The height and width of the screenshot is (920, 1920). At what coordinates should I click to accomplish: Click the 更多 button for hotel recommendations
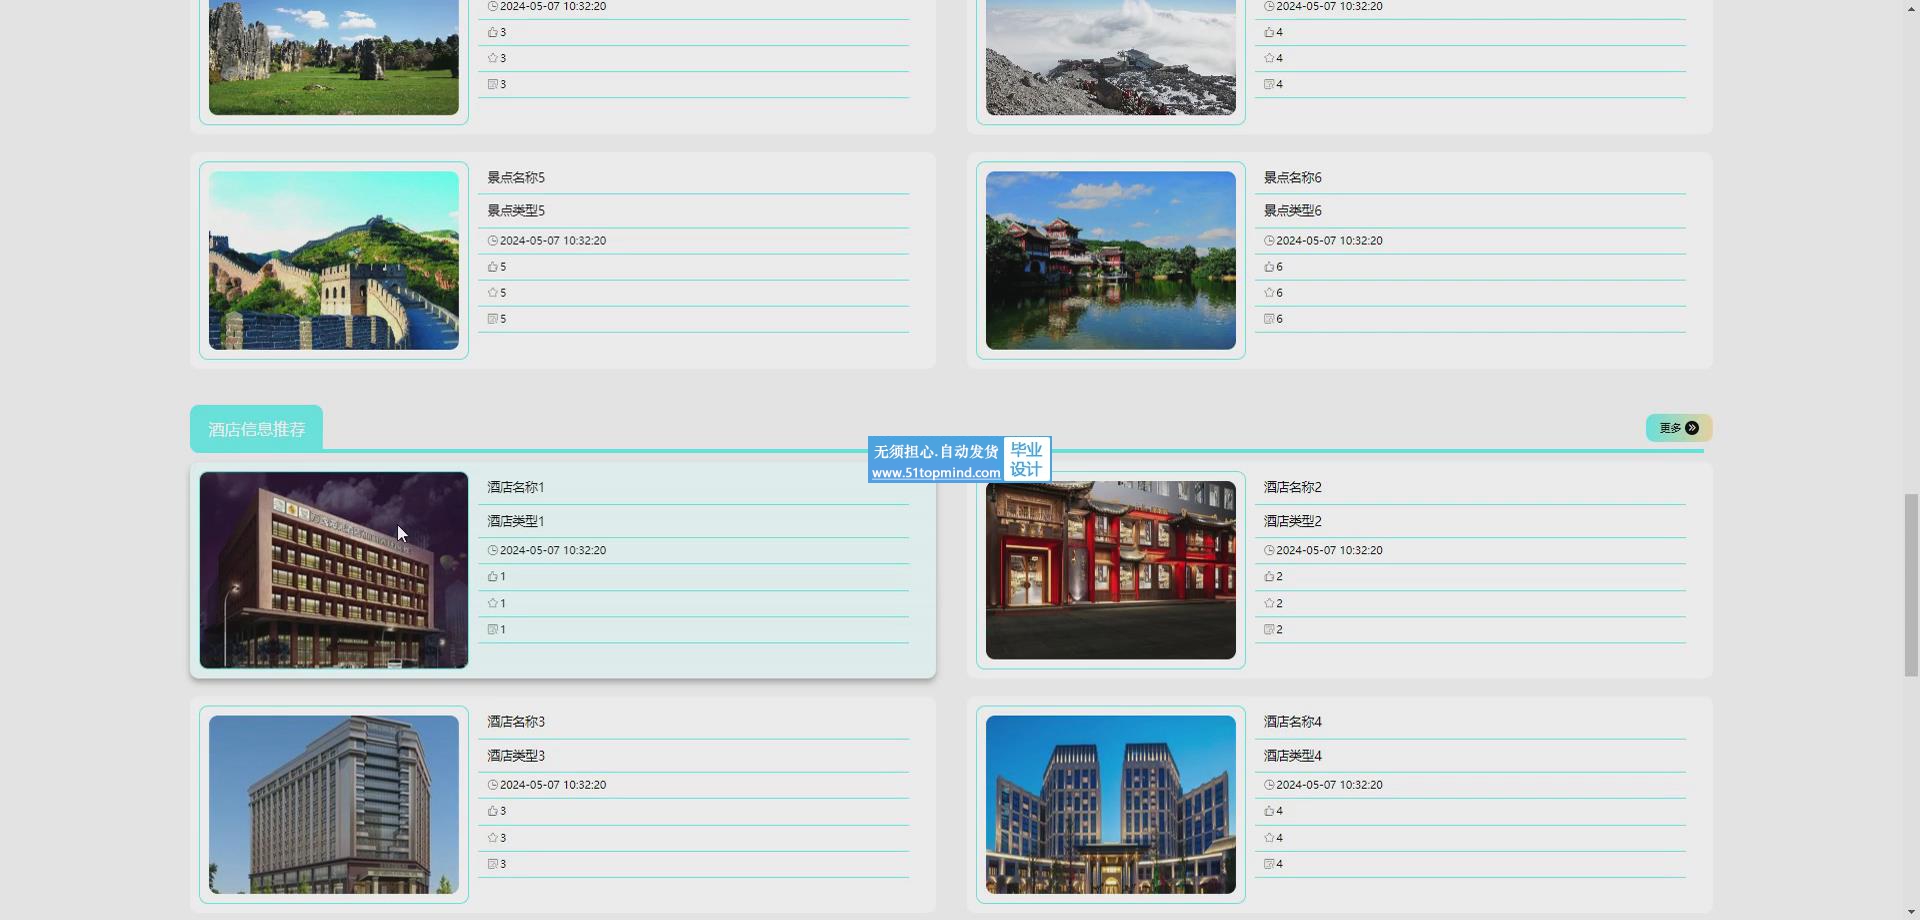point(1679,428)
